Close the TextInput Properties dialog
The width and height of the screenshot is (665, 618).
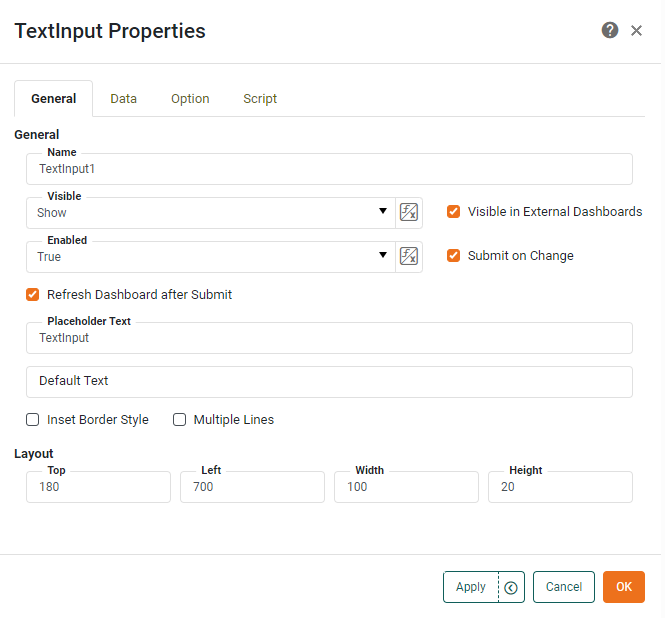pyautogui.click(x=636, y=31)
